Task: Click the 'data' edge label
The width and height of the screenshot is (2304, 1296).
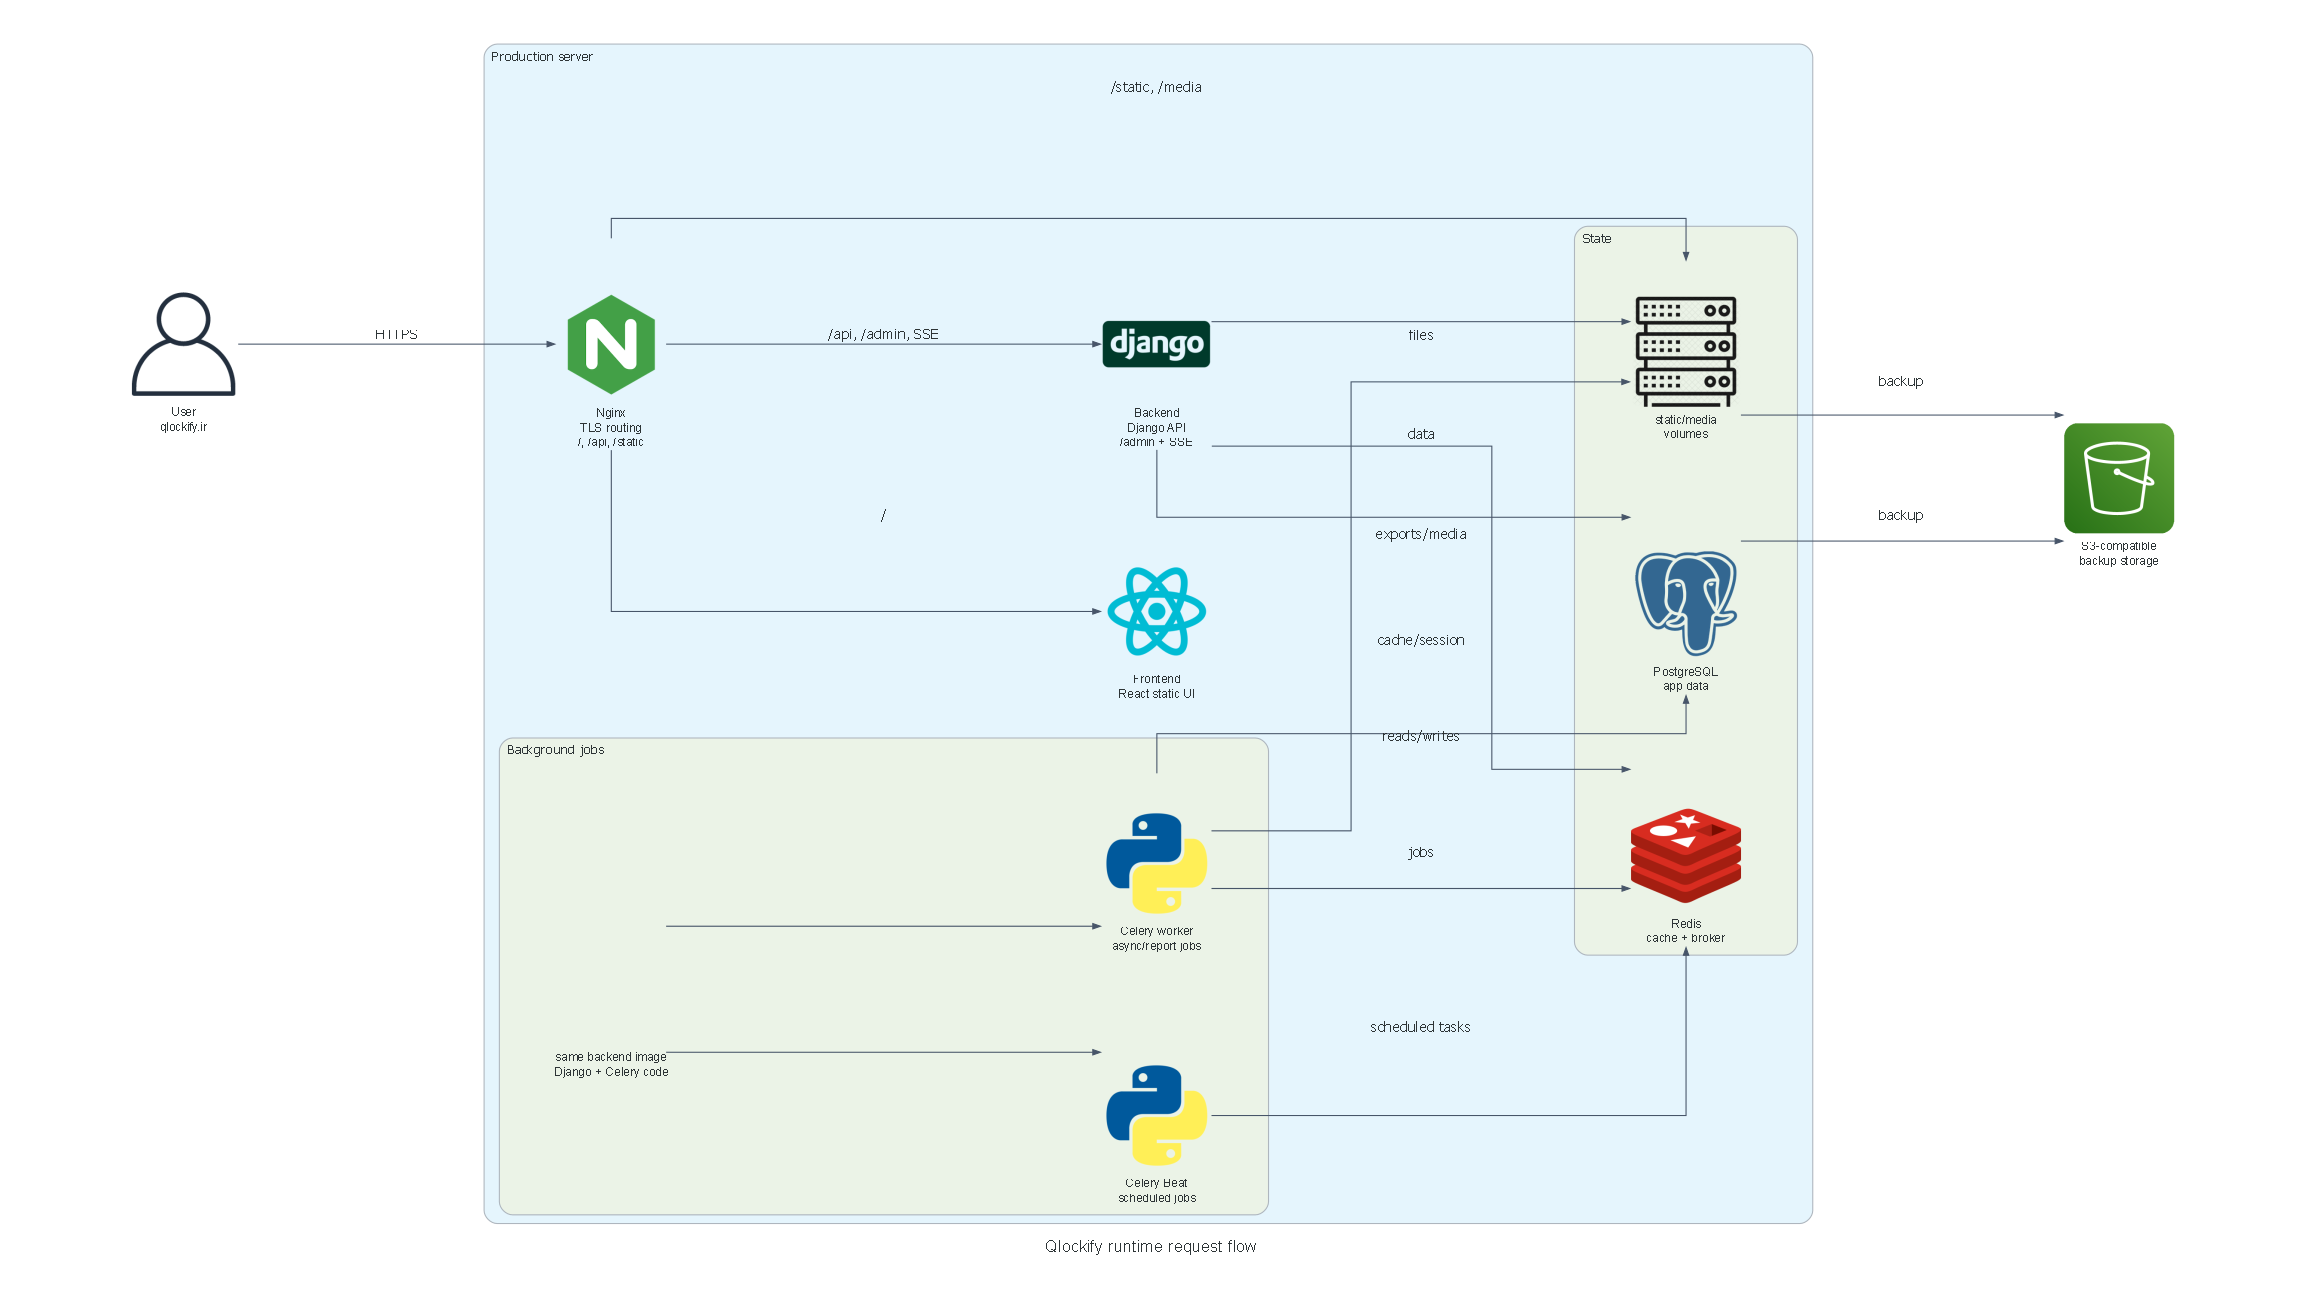Action: (x=1420, y=434)
